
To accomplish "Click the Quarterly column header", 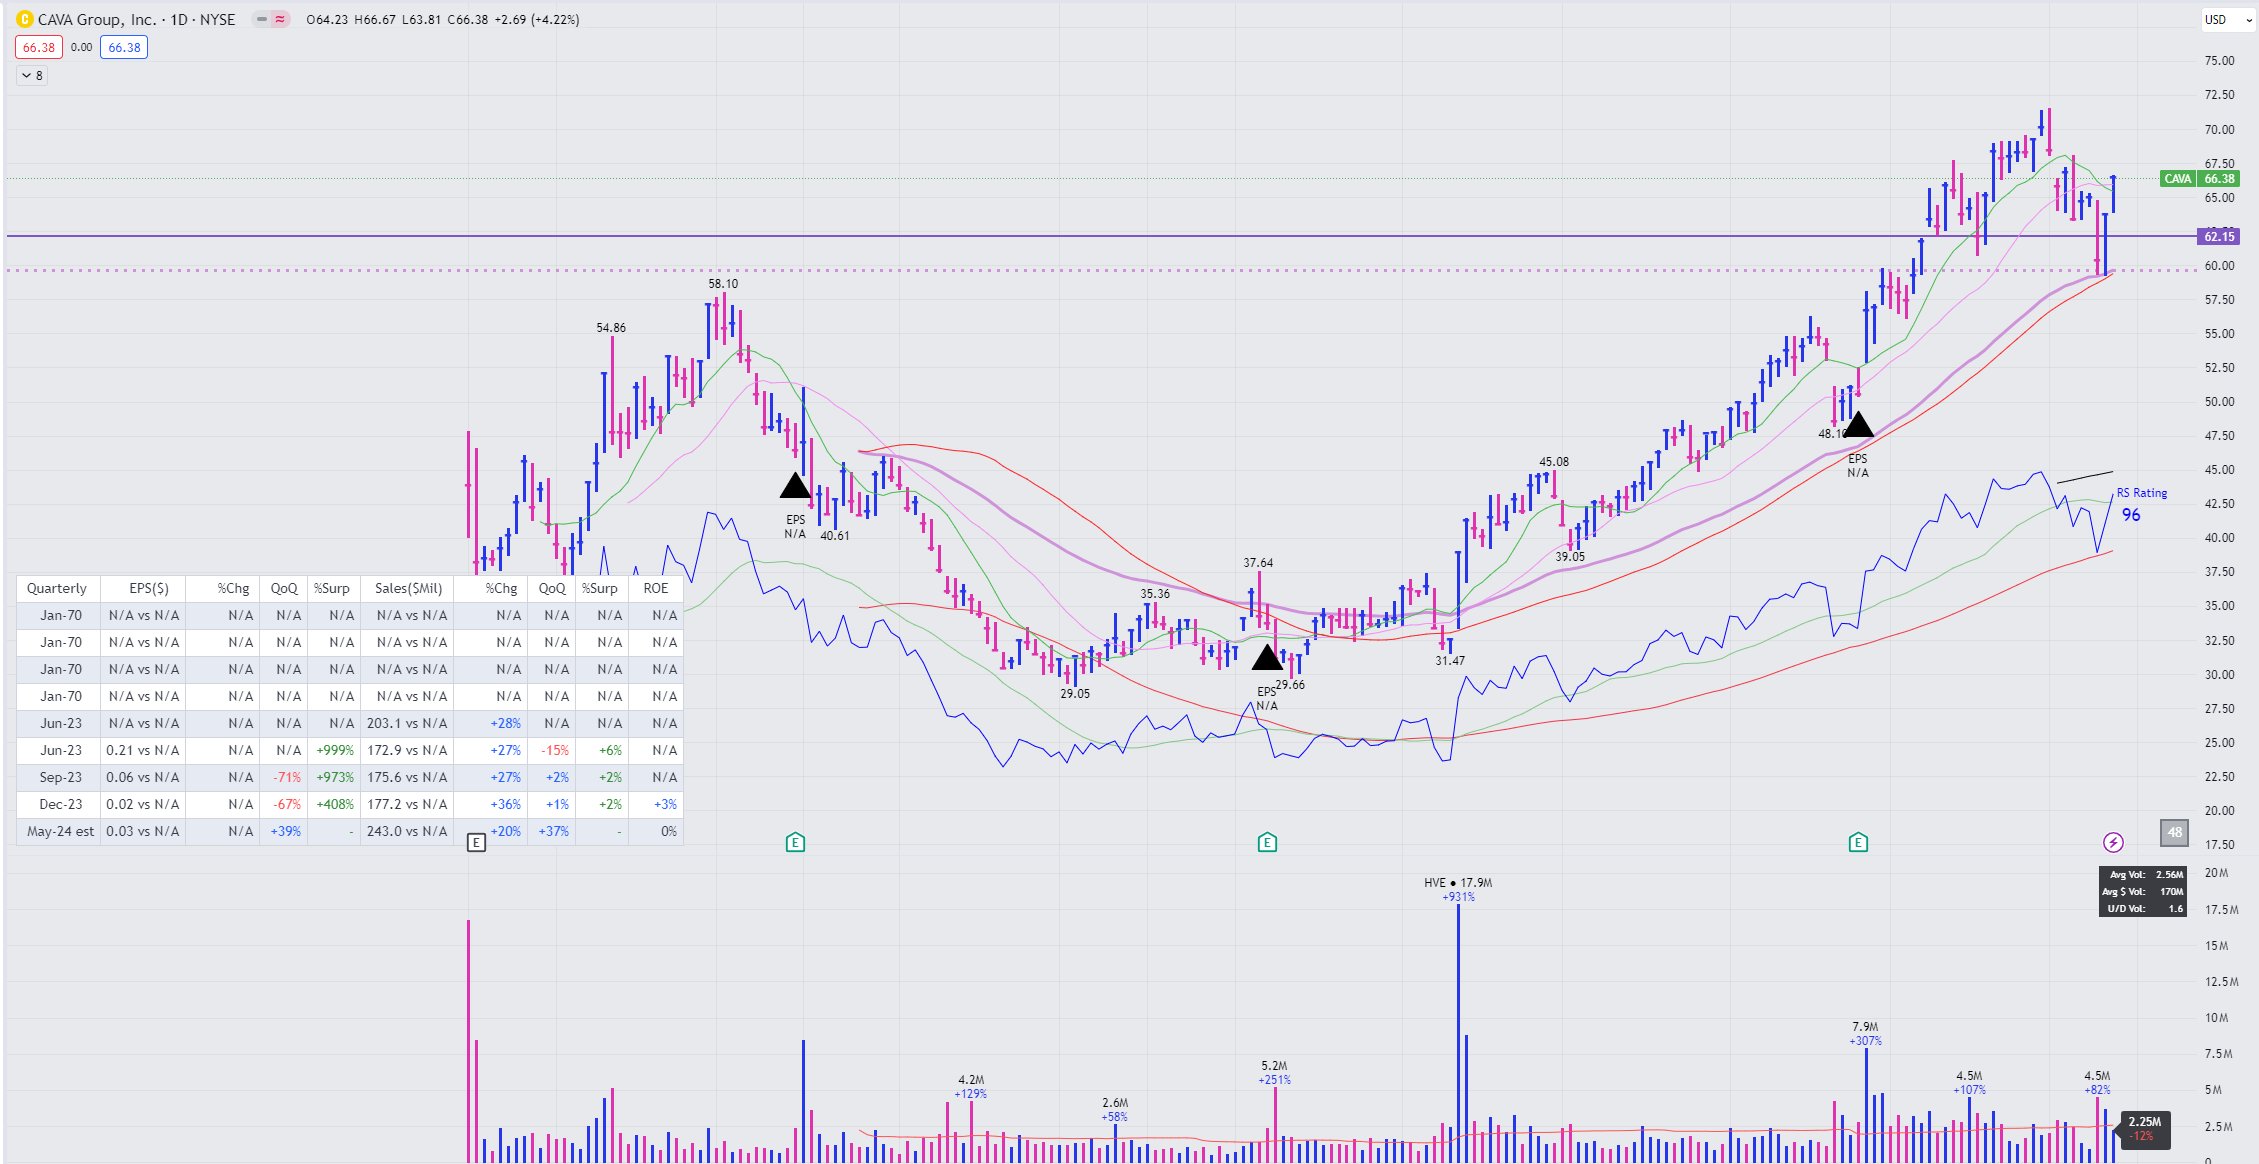I will [x=57, y=588].
